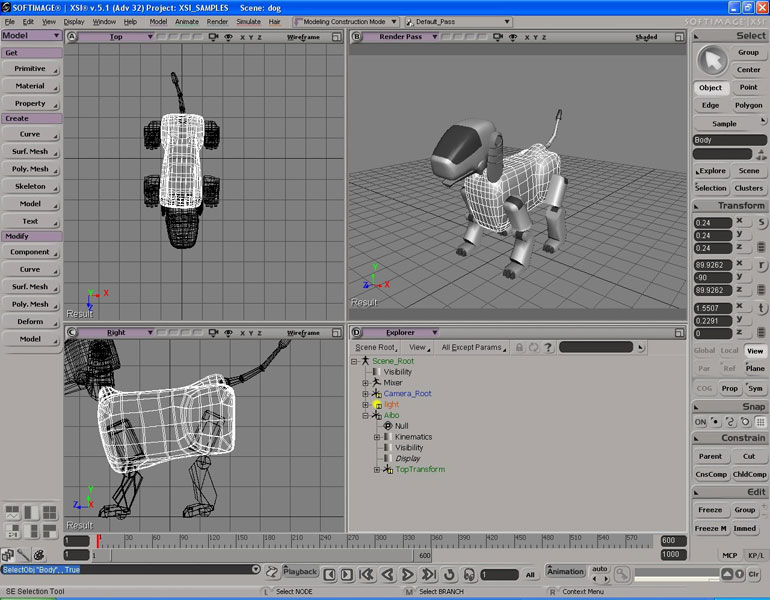Enable Object selection filter
The width and height of the screenshot is (770, 600).
[x=711, y=88]
